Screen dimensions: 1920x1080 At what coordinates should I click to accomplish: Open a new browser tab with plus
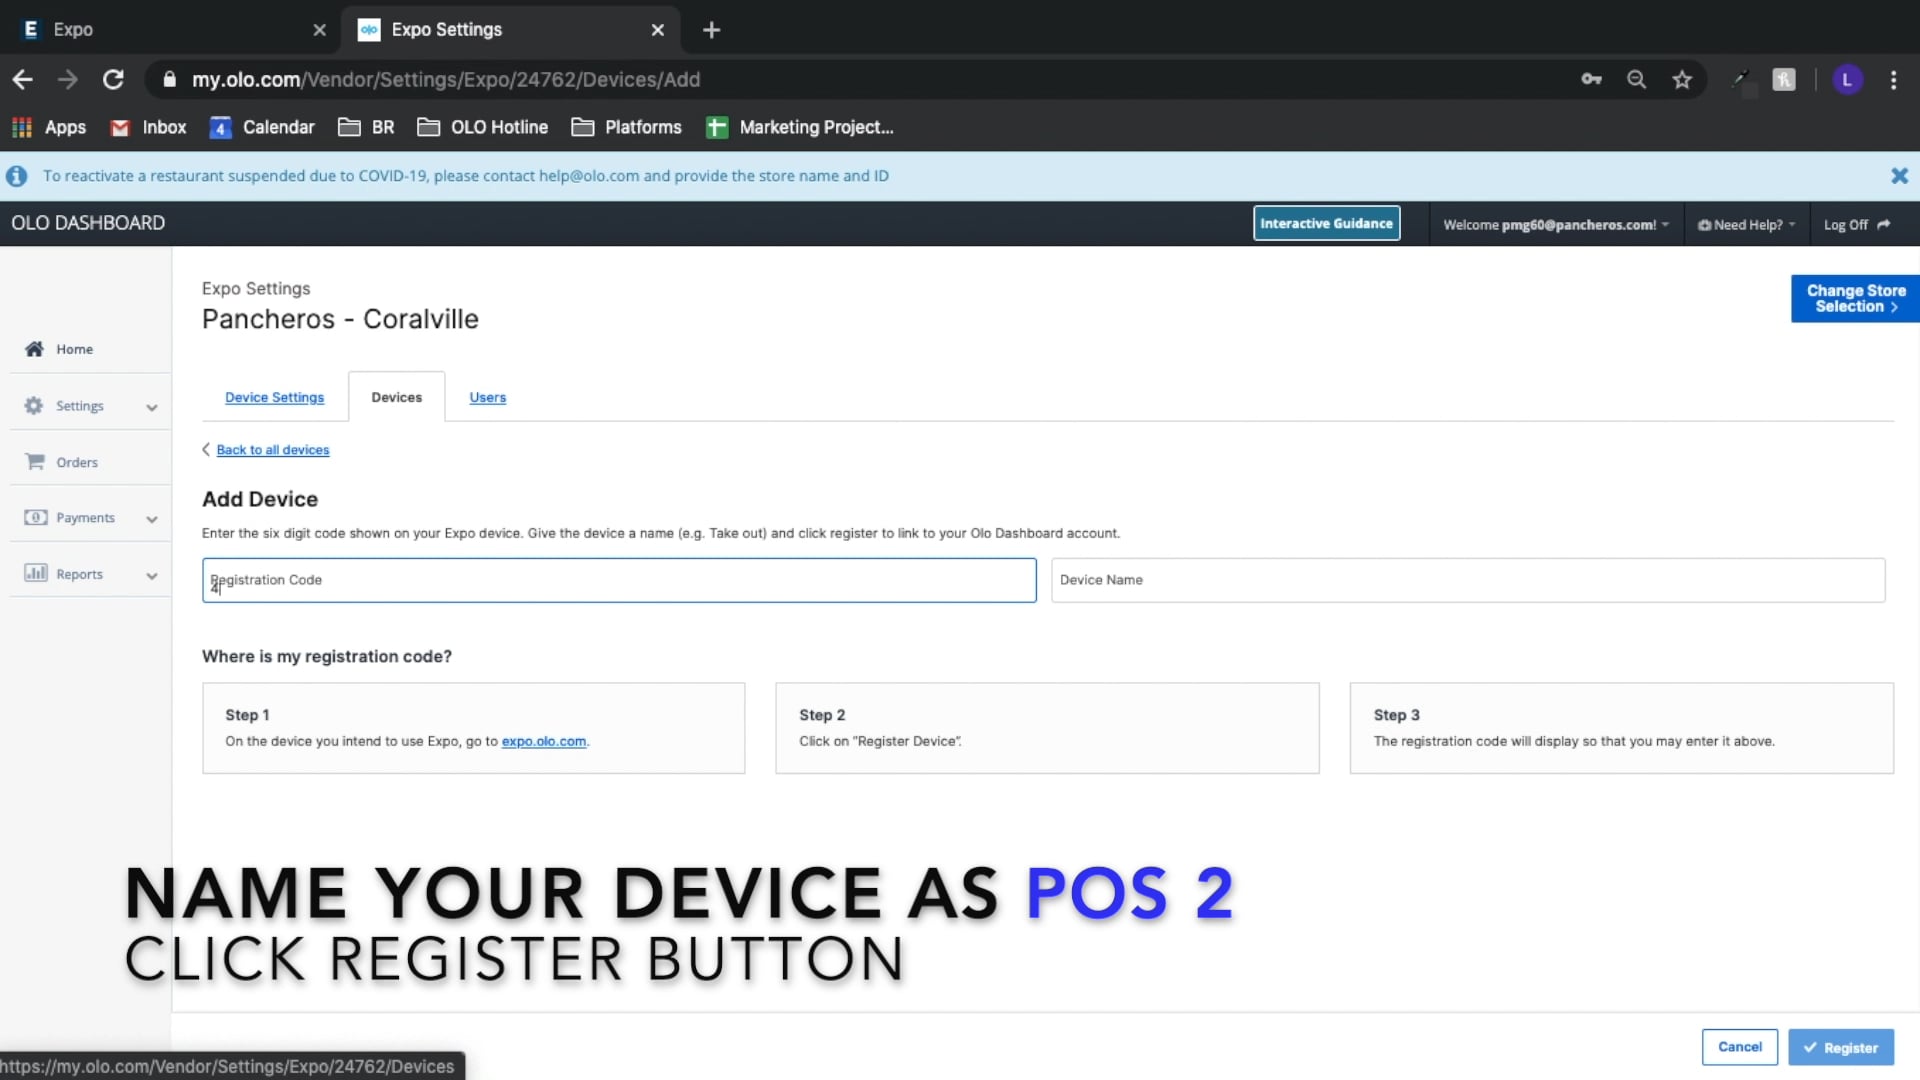(x=711, y=30)
